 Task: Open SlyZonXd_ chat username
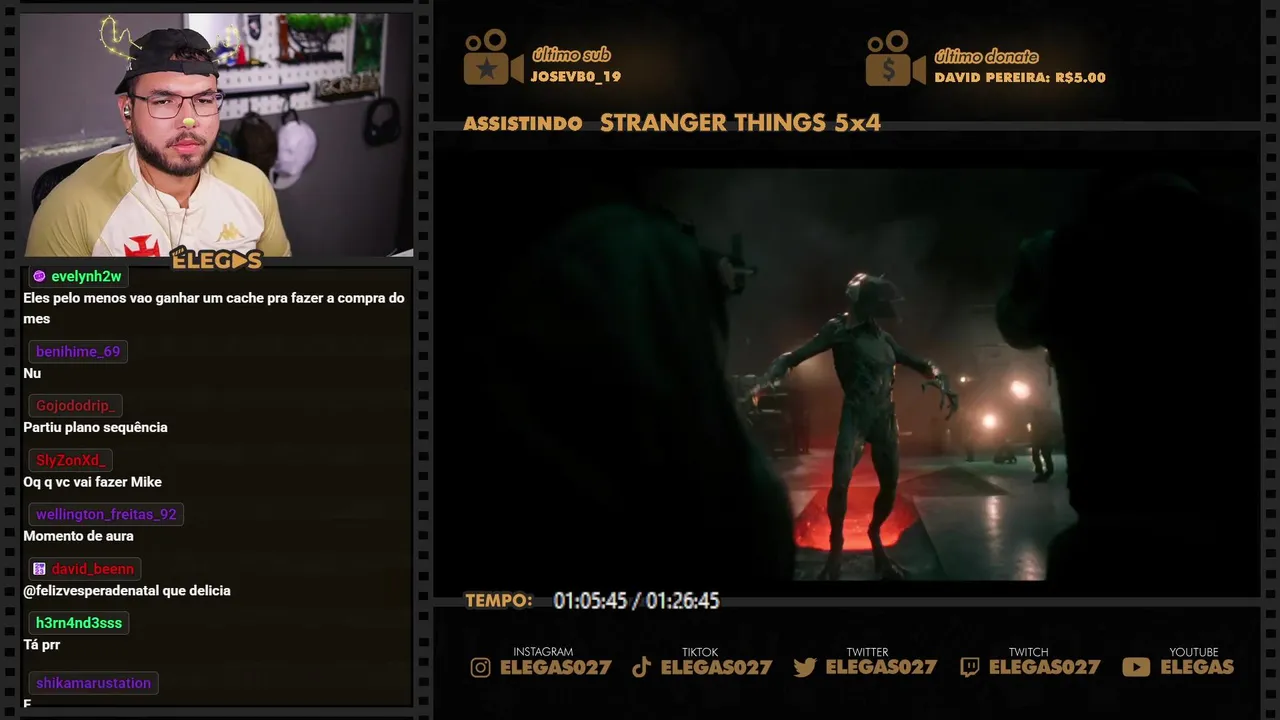[71, 460]
